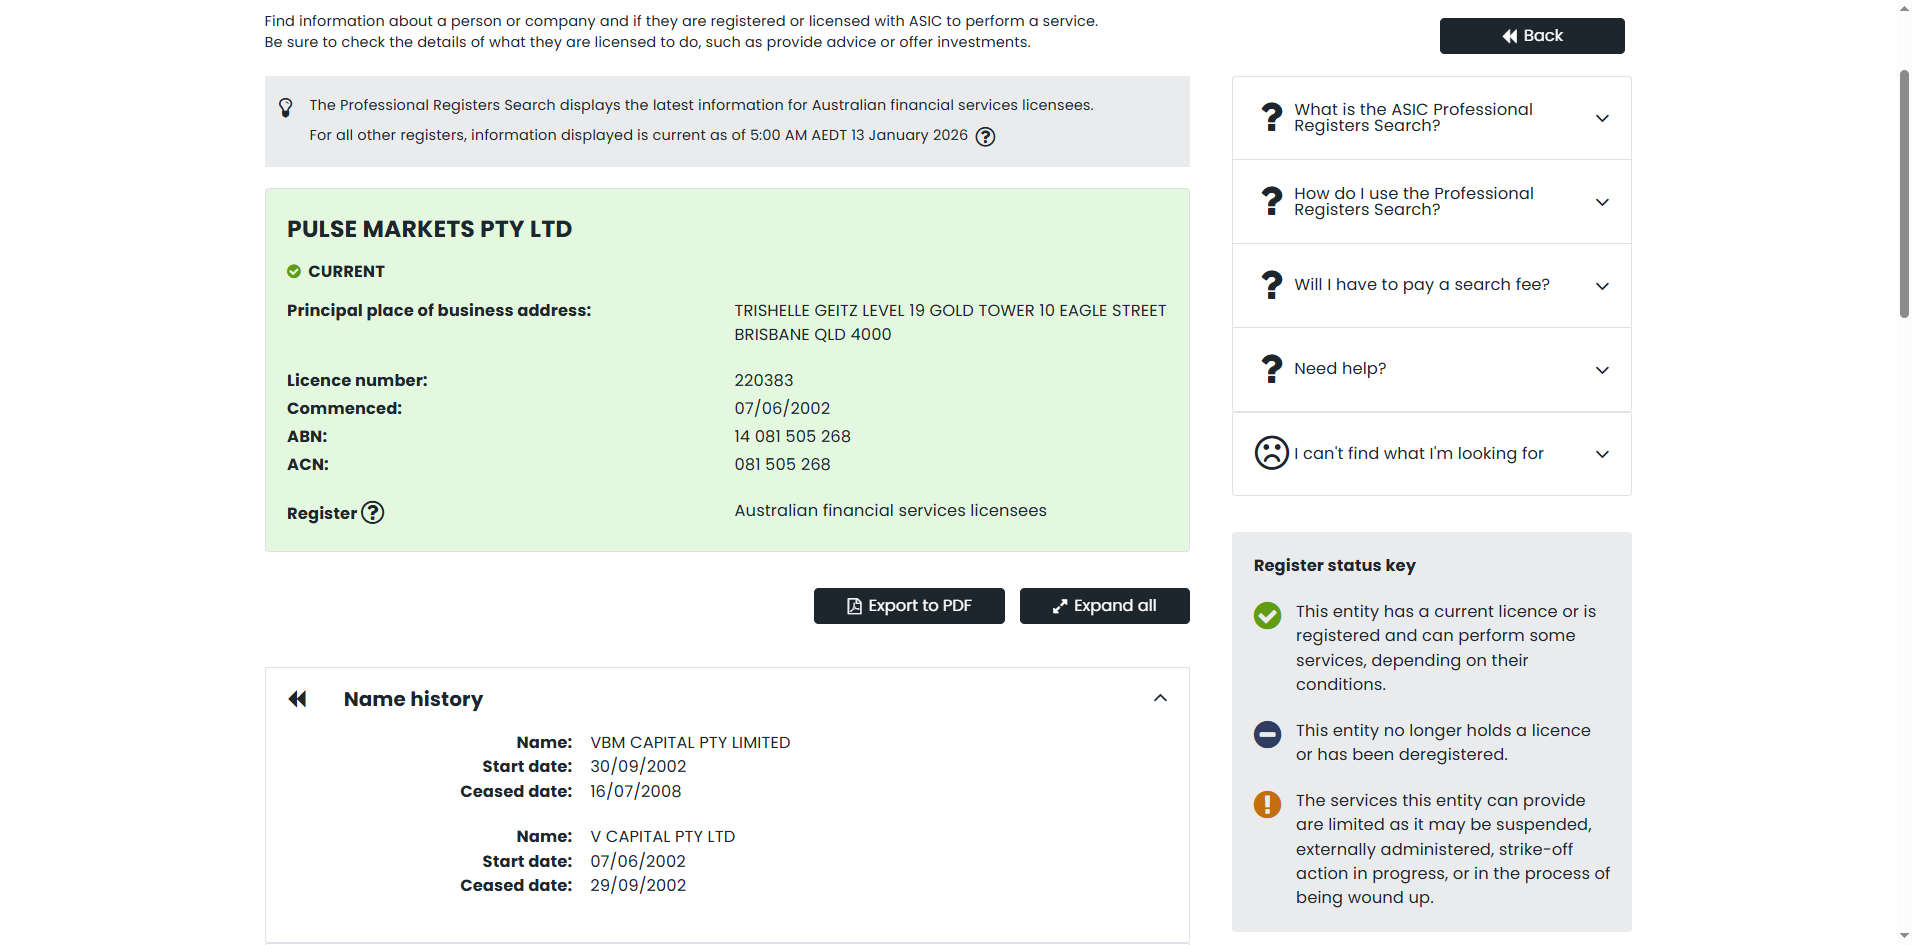Click the lightbulb tip icon
This screenshot has width=1912, height=945.
click(286, 107)
